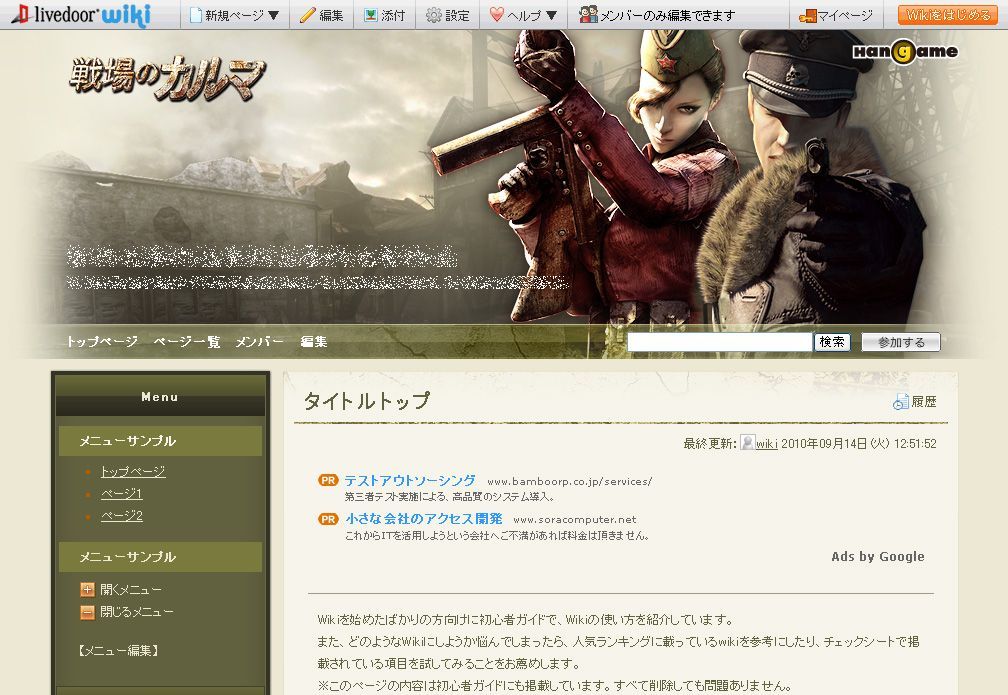This screenshot has height=695, width=1008.
Task: Click the www.bamboorp.co.jp/services/ URL
Action: tap(570, 482)
